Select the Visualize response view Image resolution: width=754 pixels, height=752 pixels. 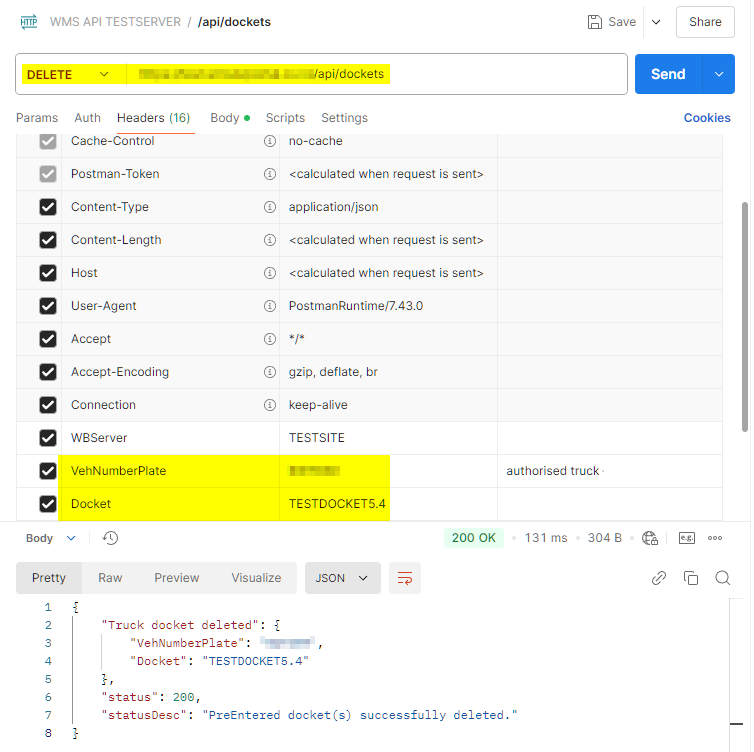(256, 578)
